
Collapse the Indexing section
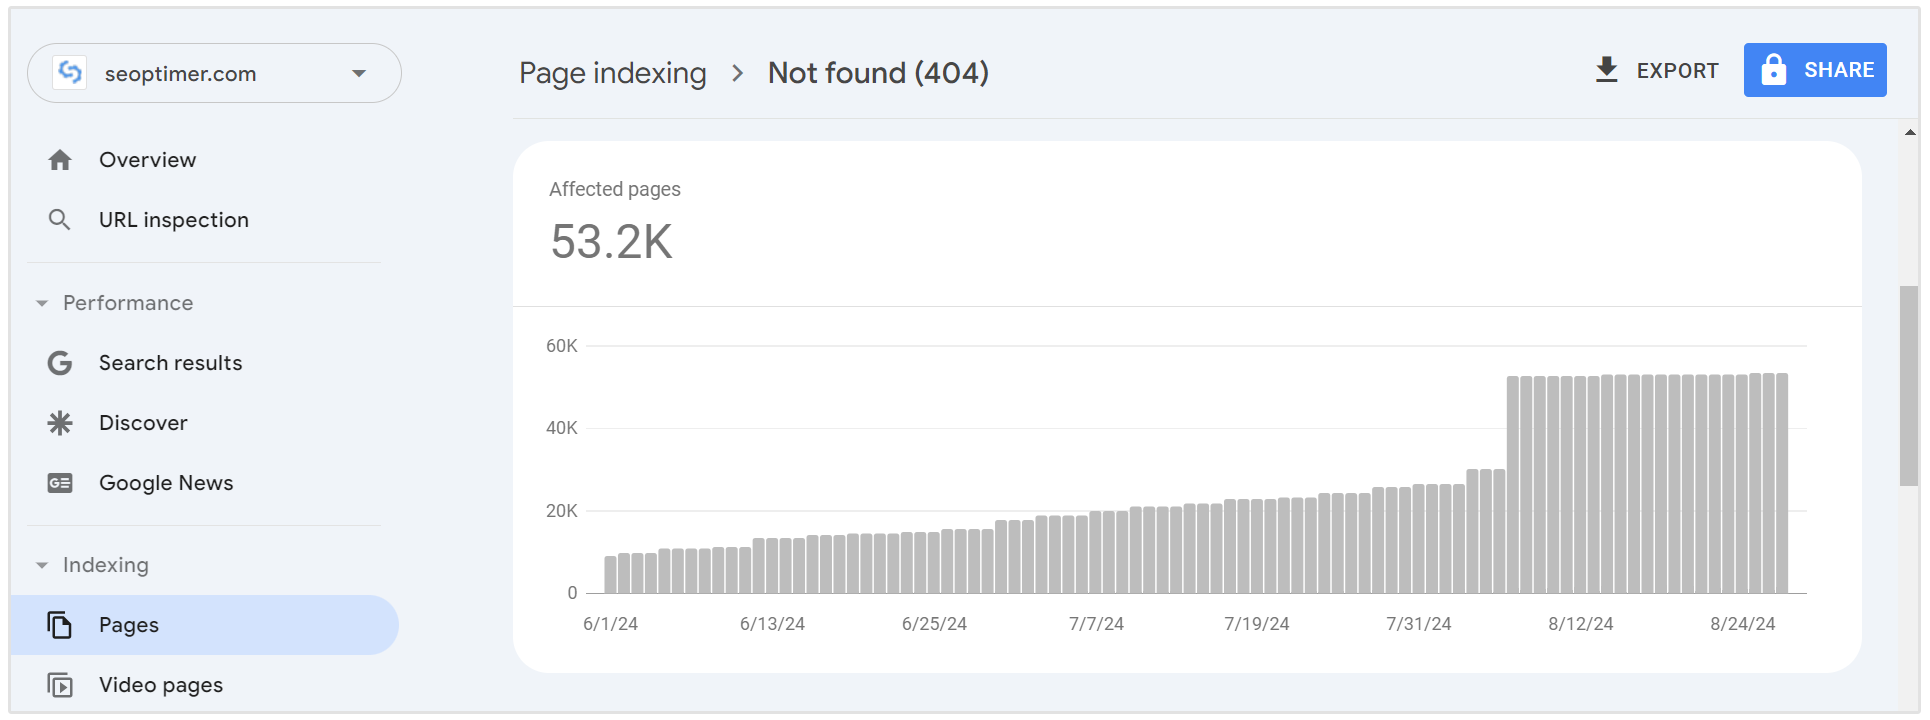pos(42,565)
